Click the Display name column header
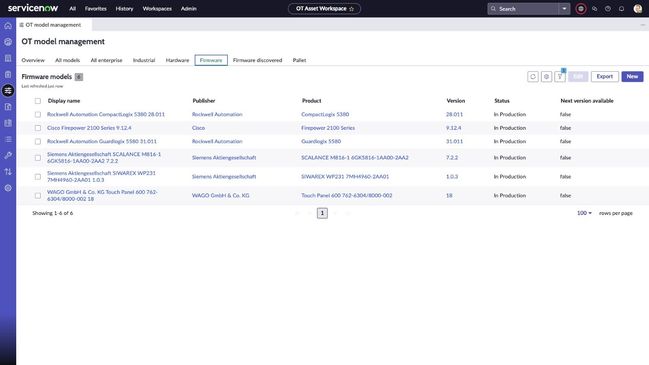The width and height of the screenshot is (649, 365). tap(64, 101)
